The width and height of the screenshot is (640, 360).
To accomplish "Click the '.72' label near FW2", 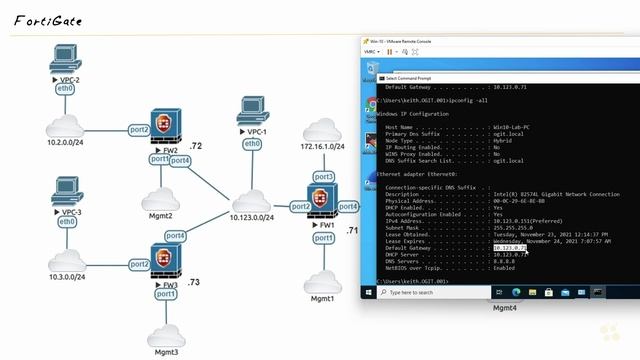I will [x=196, y=146].
